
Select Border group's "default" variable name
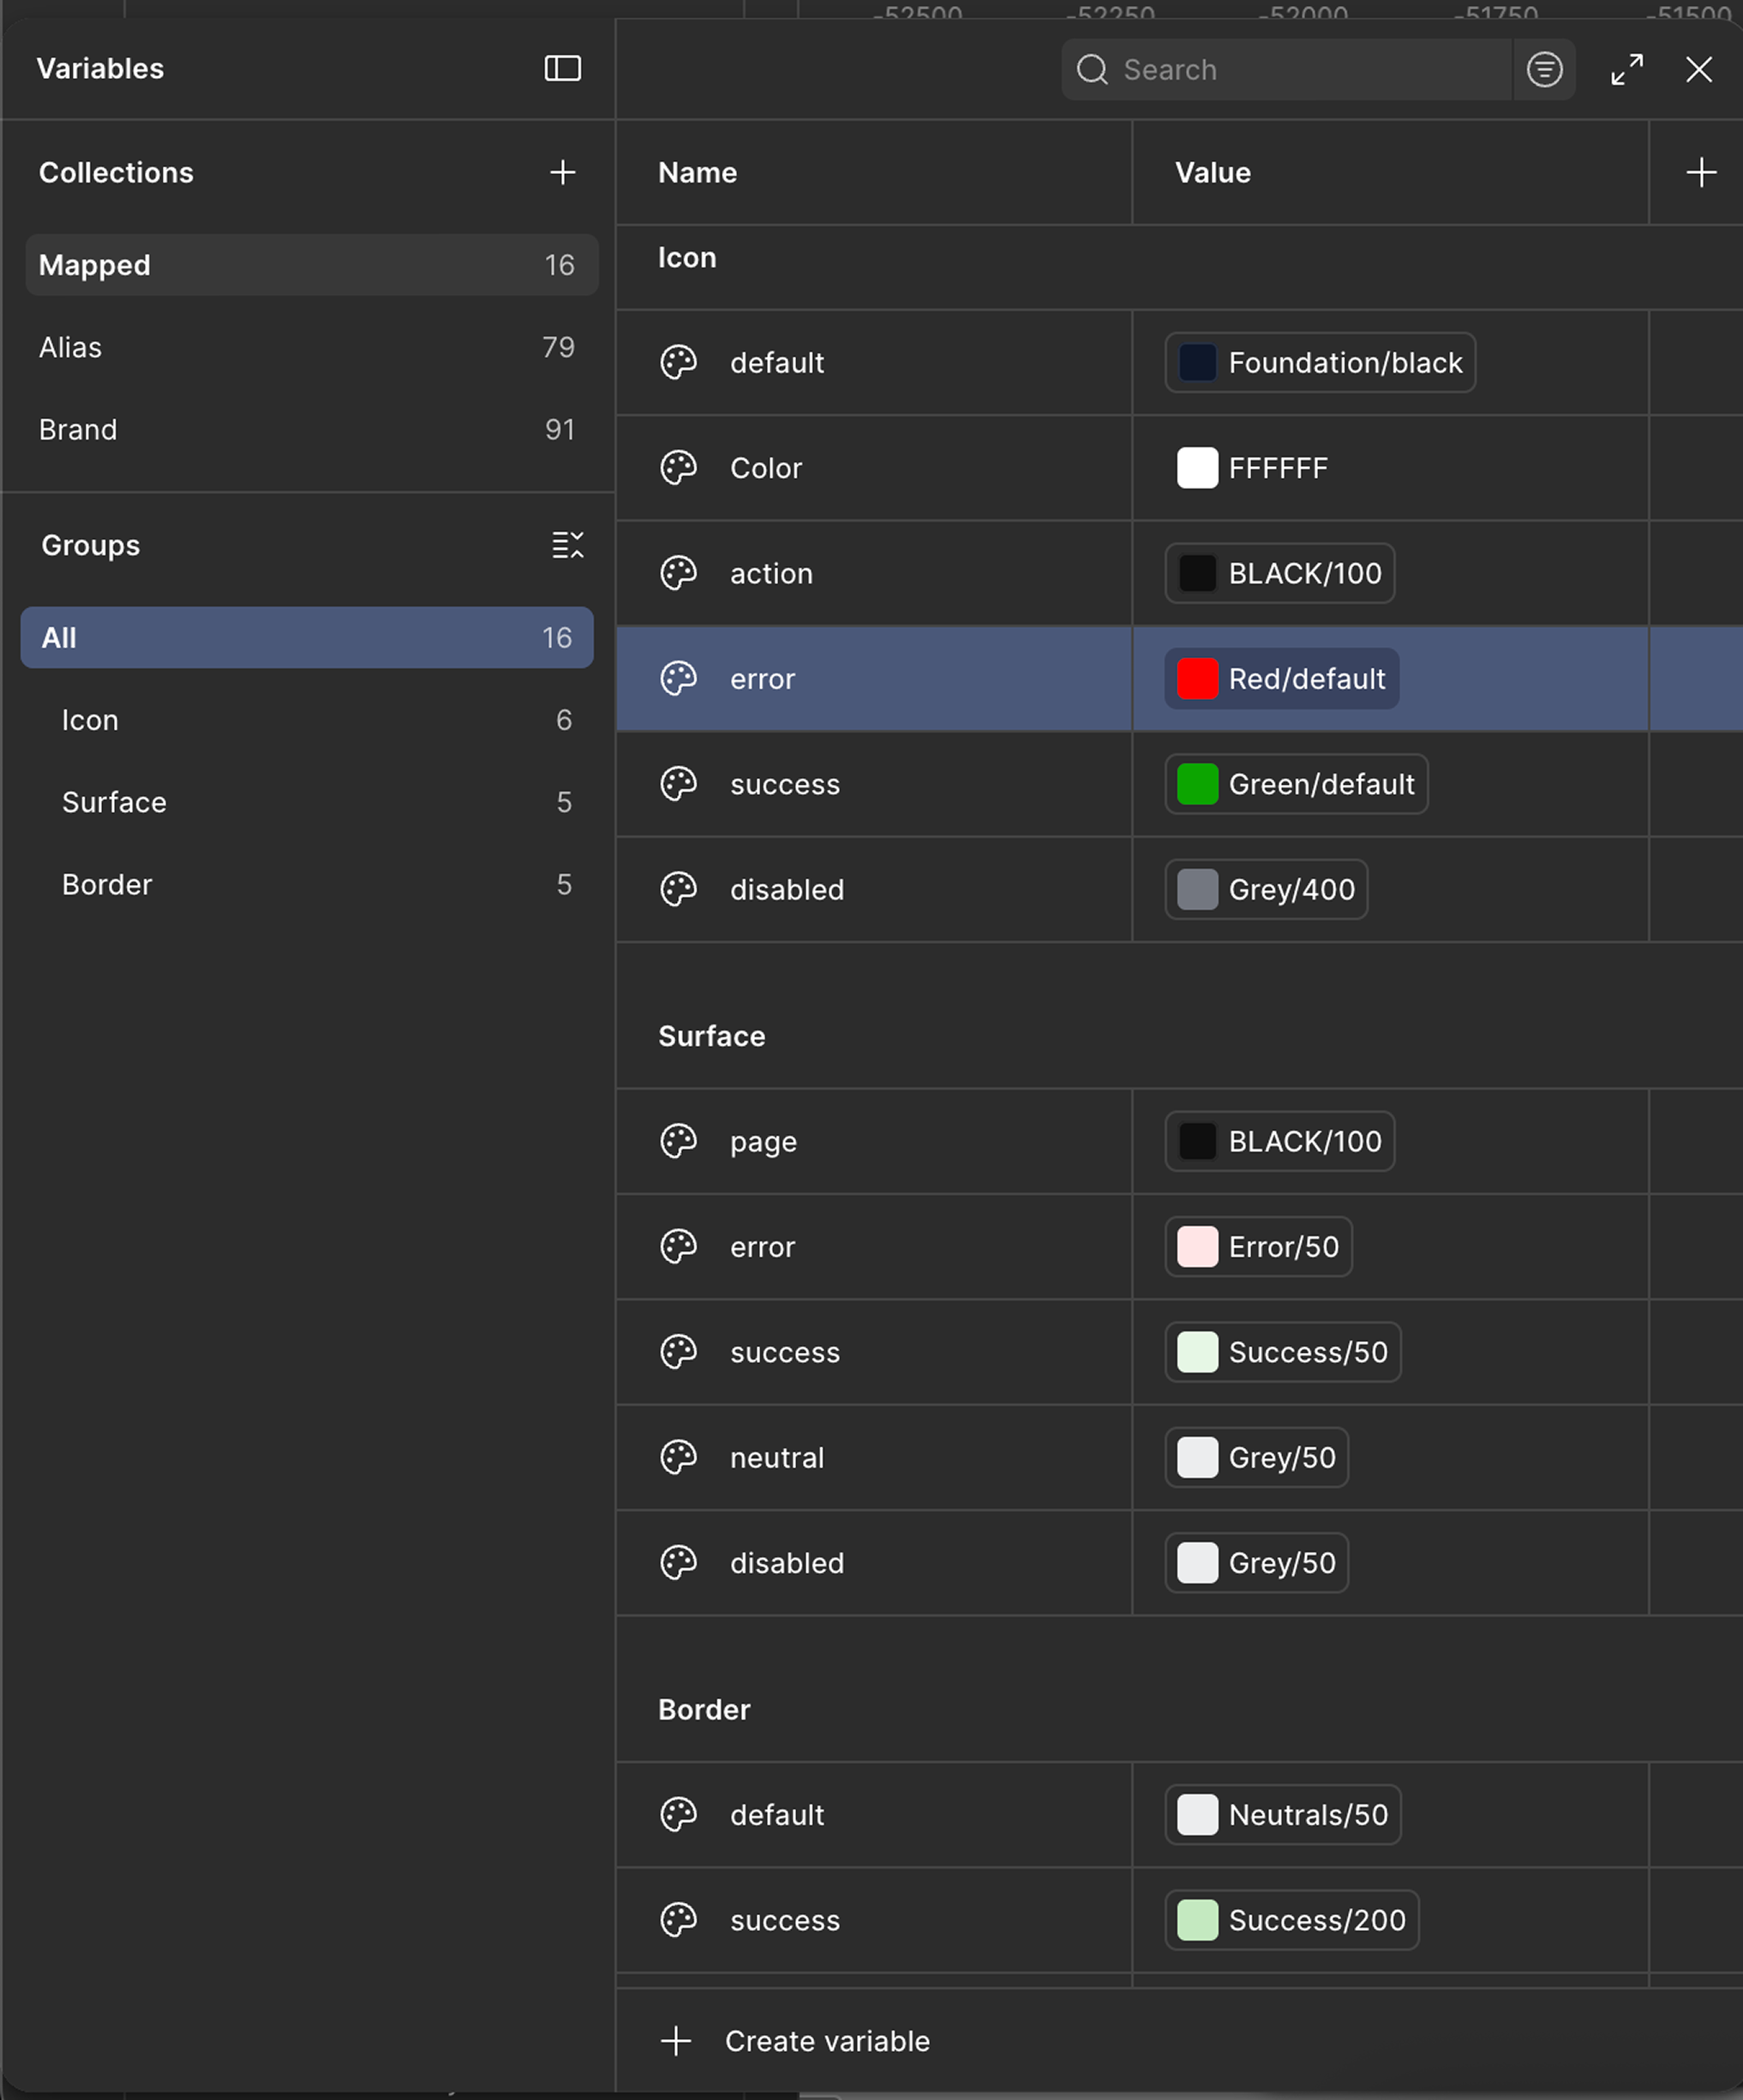coord(776,1814)
